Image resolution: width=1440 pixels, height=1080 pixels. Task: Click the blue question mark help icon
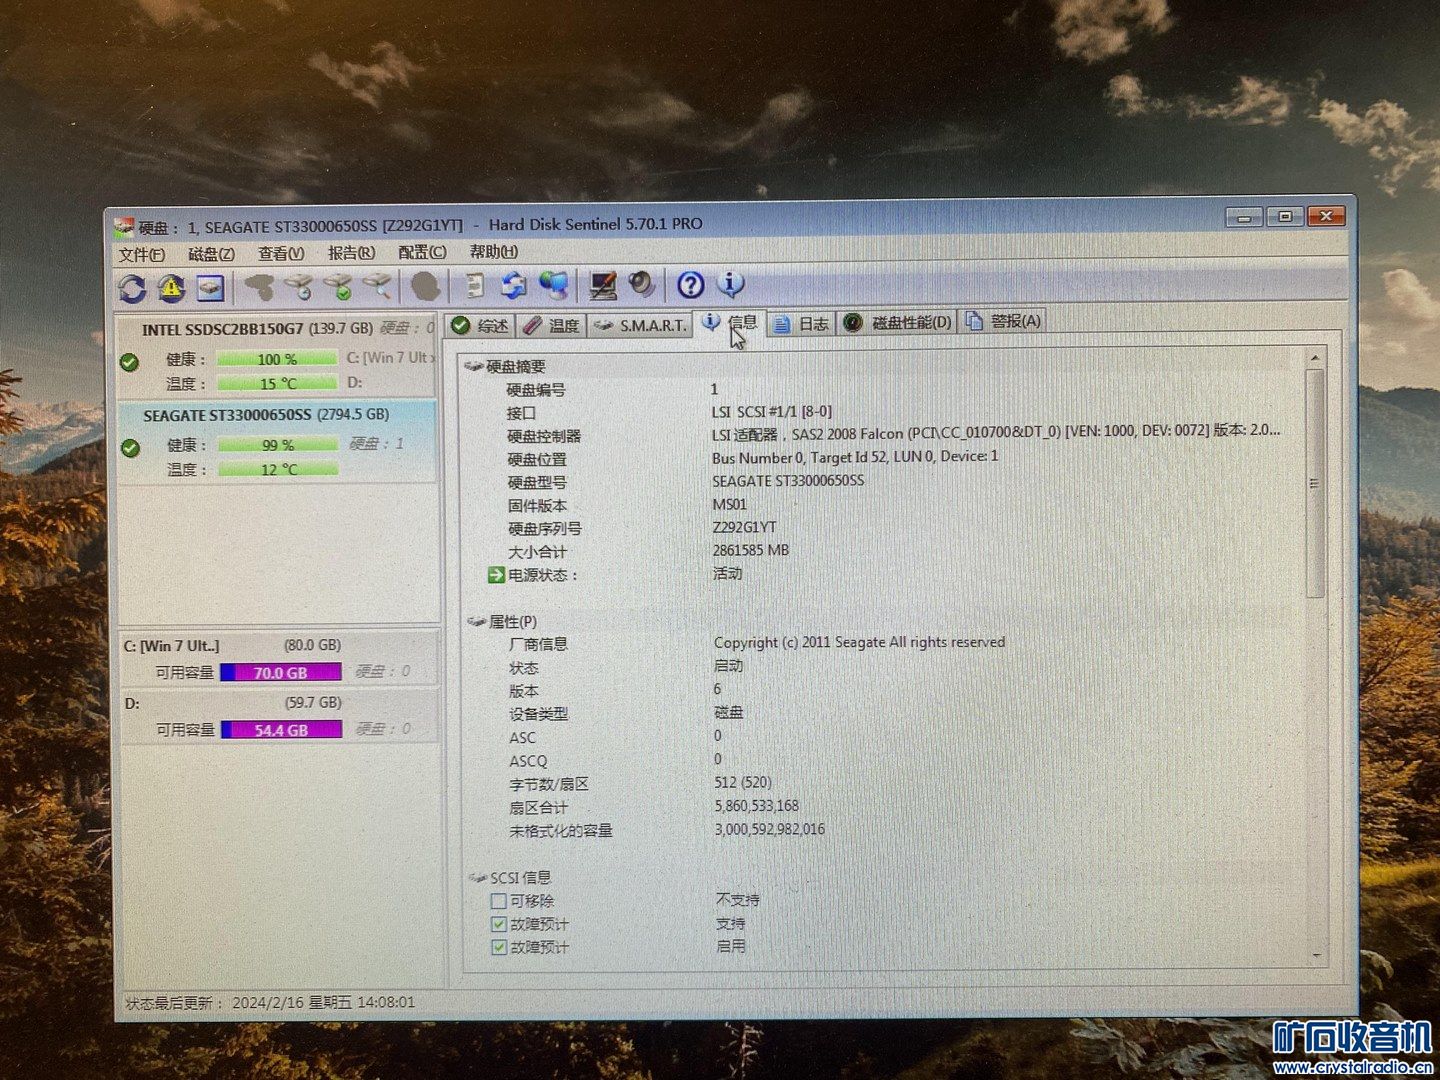[x=690, y=285]
